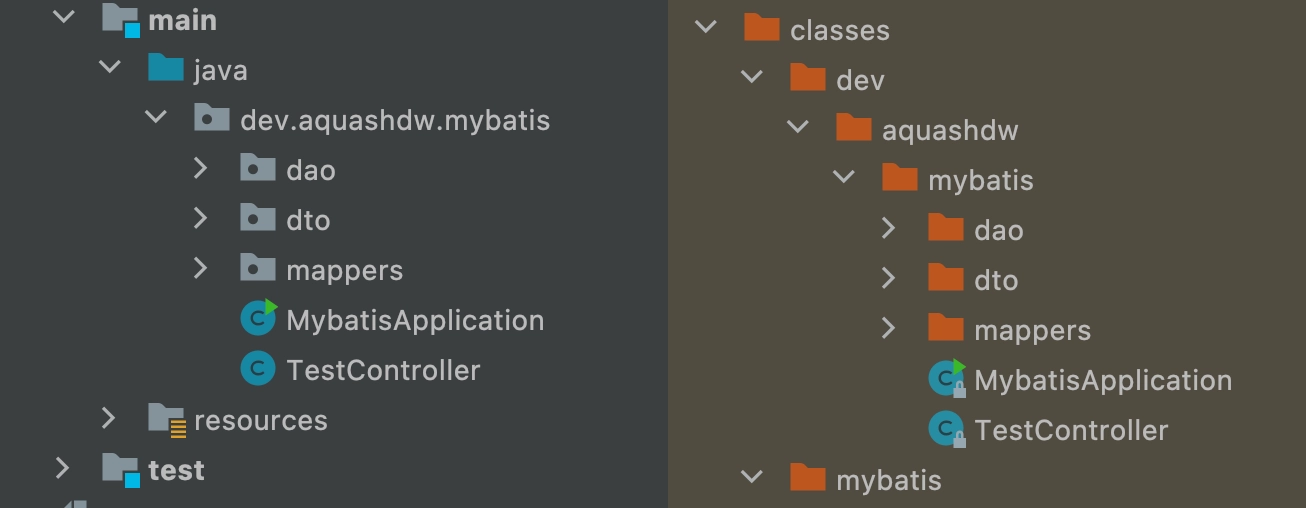This screenshot has height=508, width=1306.
Task: Select the mappers package under main
Action: click(x=344, y=270)
